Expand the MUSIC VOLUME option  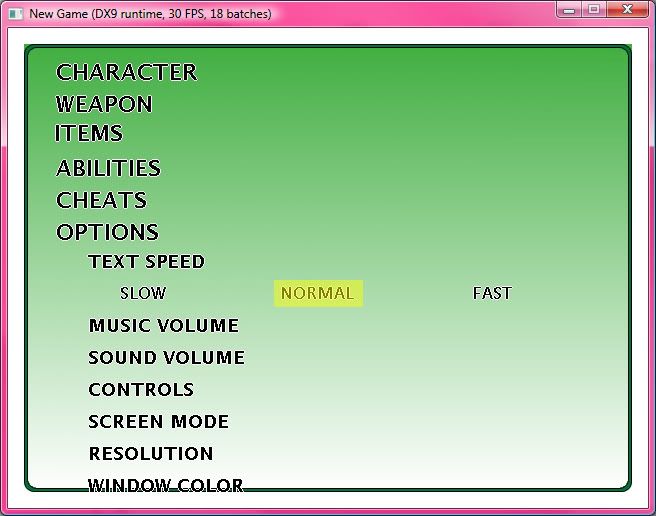point(164,326)
